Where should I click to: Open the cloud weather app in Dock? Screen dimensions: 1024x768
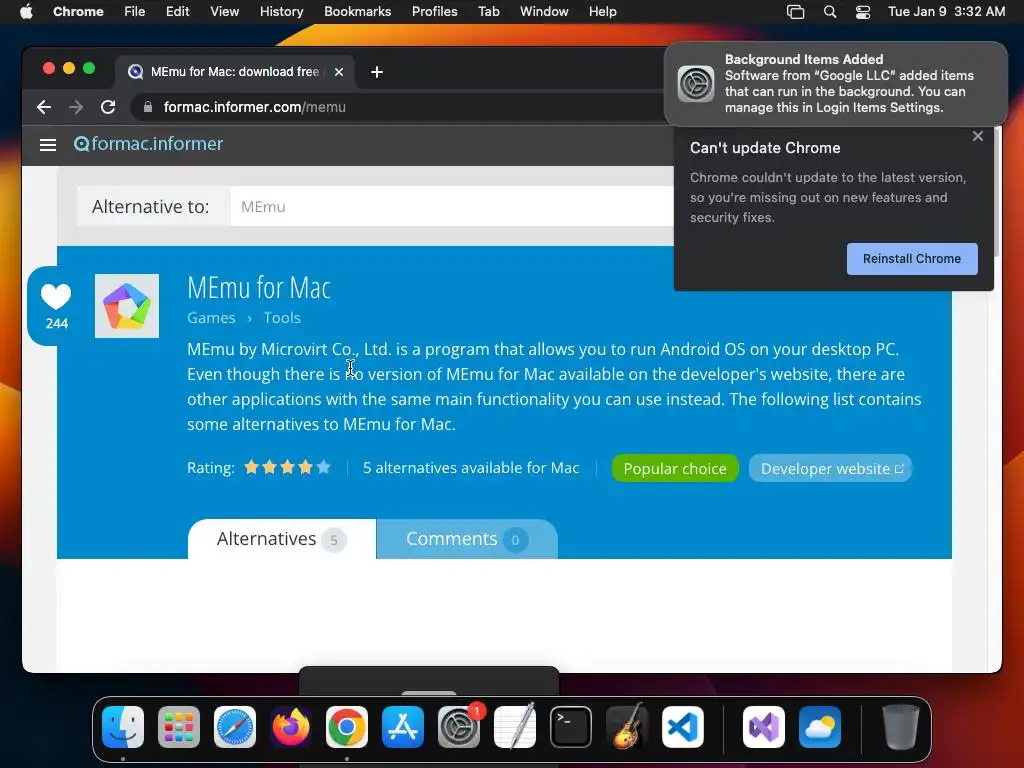[820, 727]
